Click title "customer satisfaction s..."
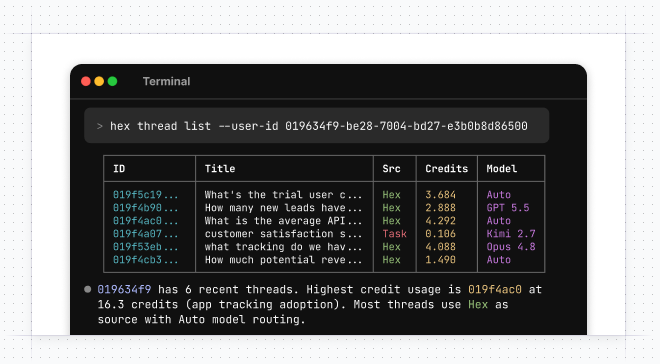 [x=283, y=234]
